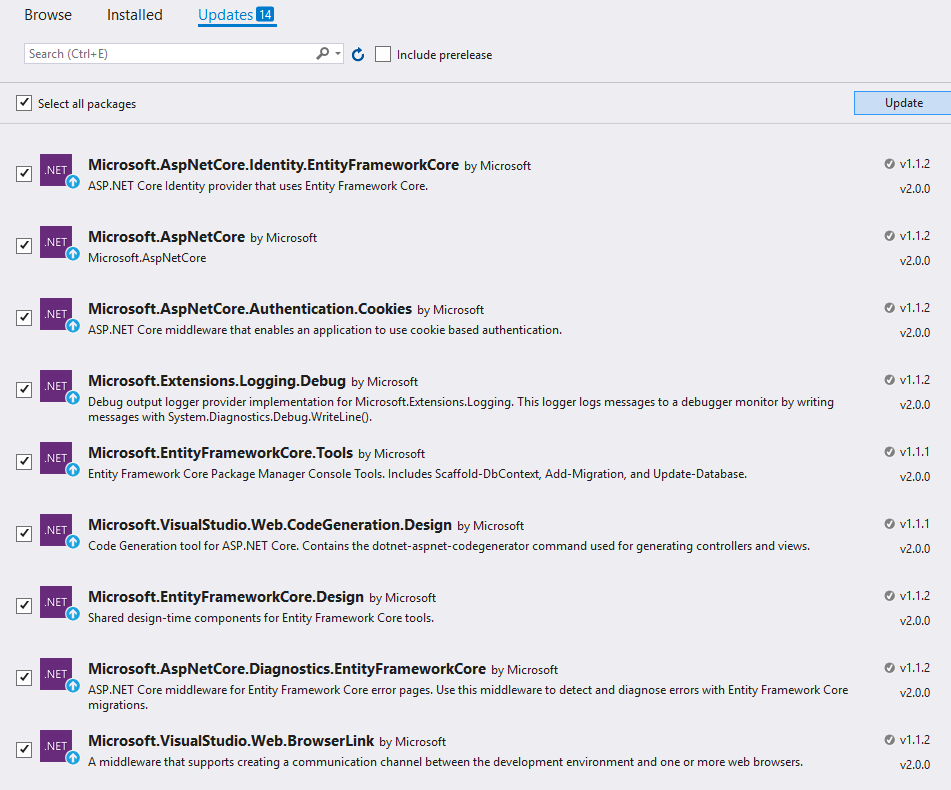
Task: Focus the Search (Ctrl+E) input field
Action: tap(170, 54)
